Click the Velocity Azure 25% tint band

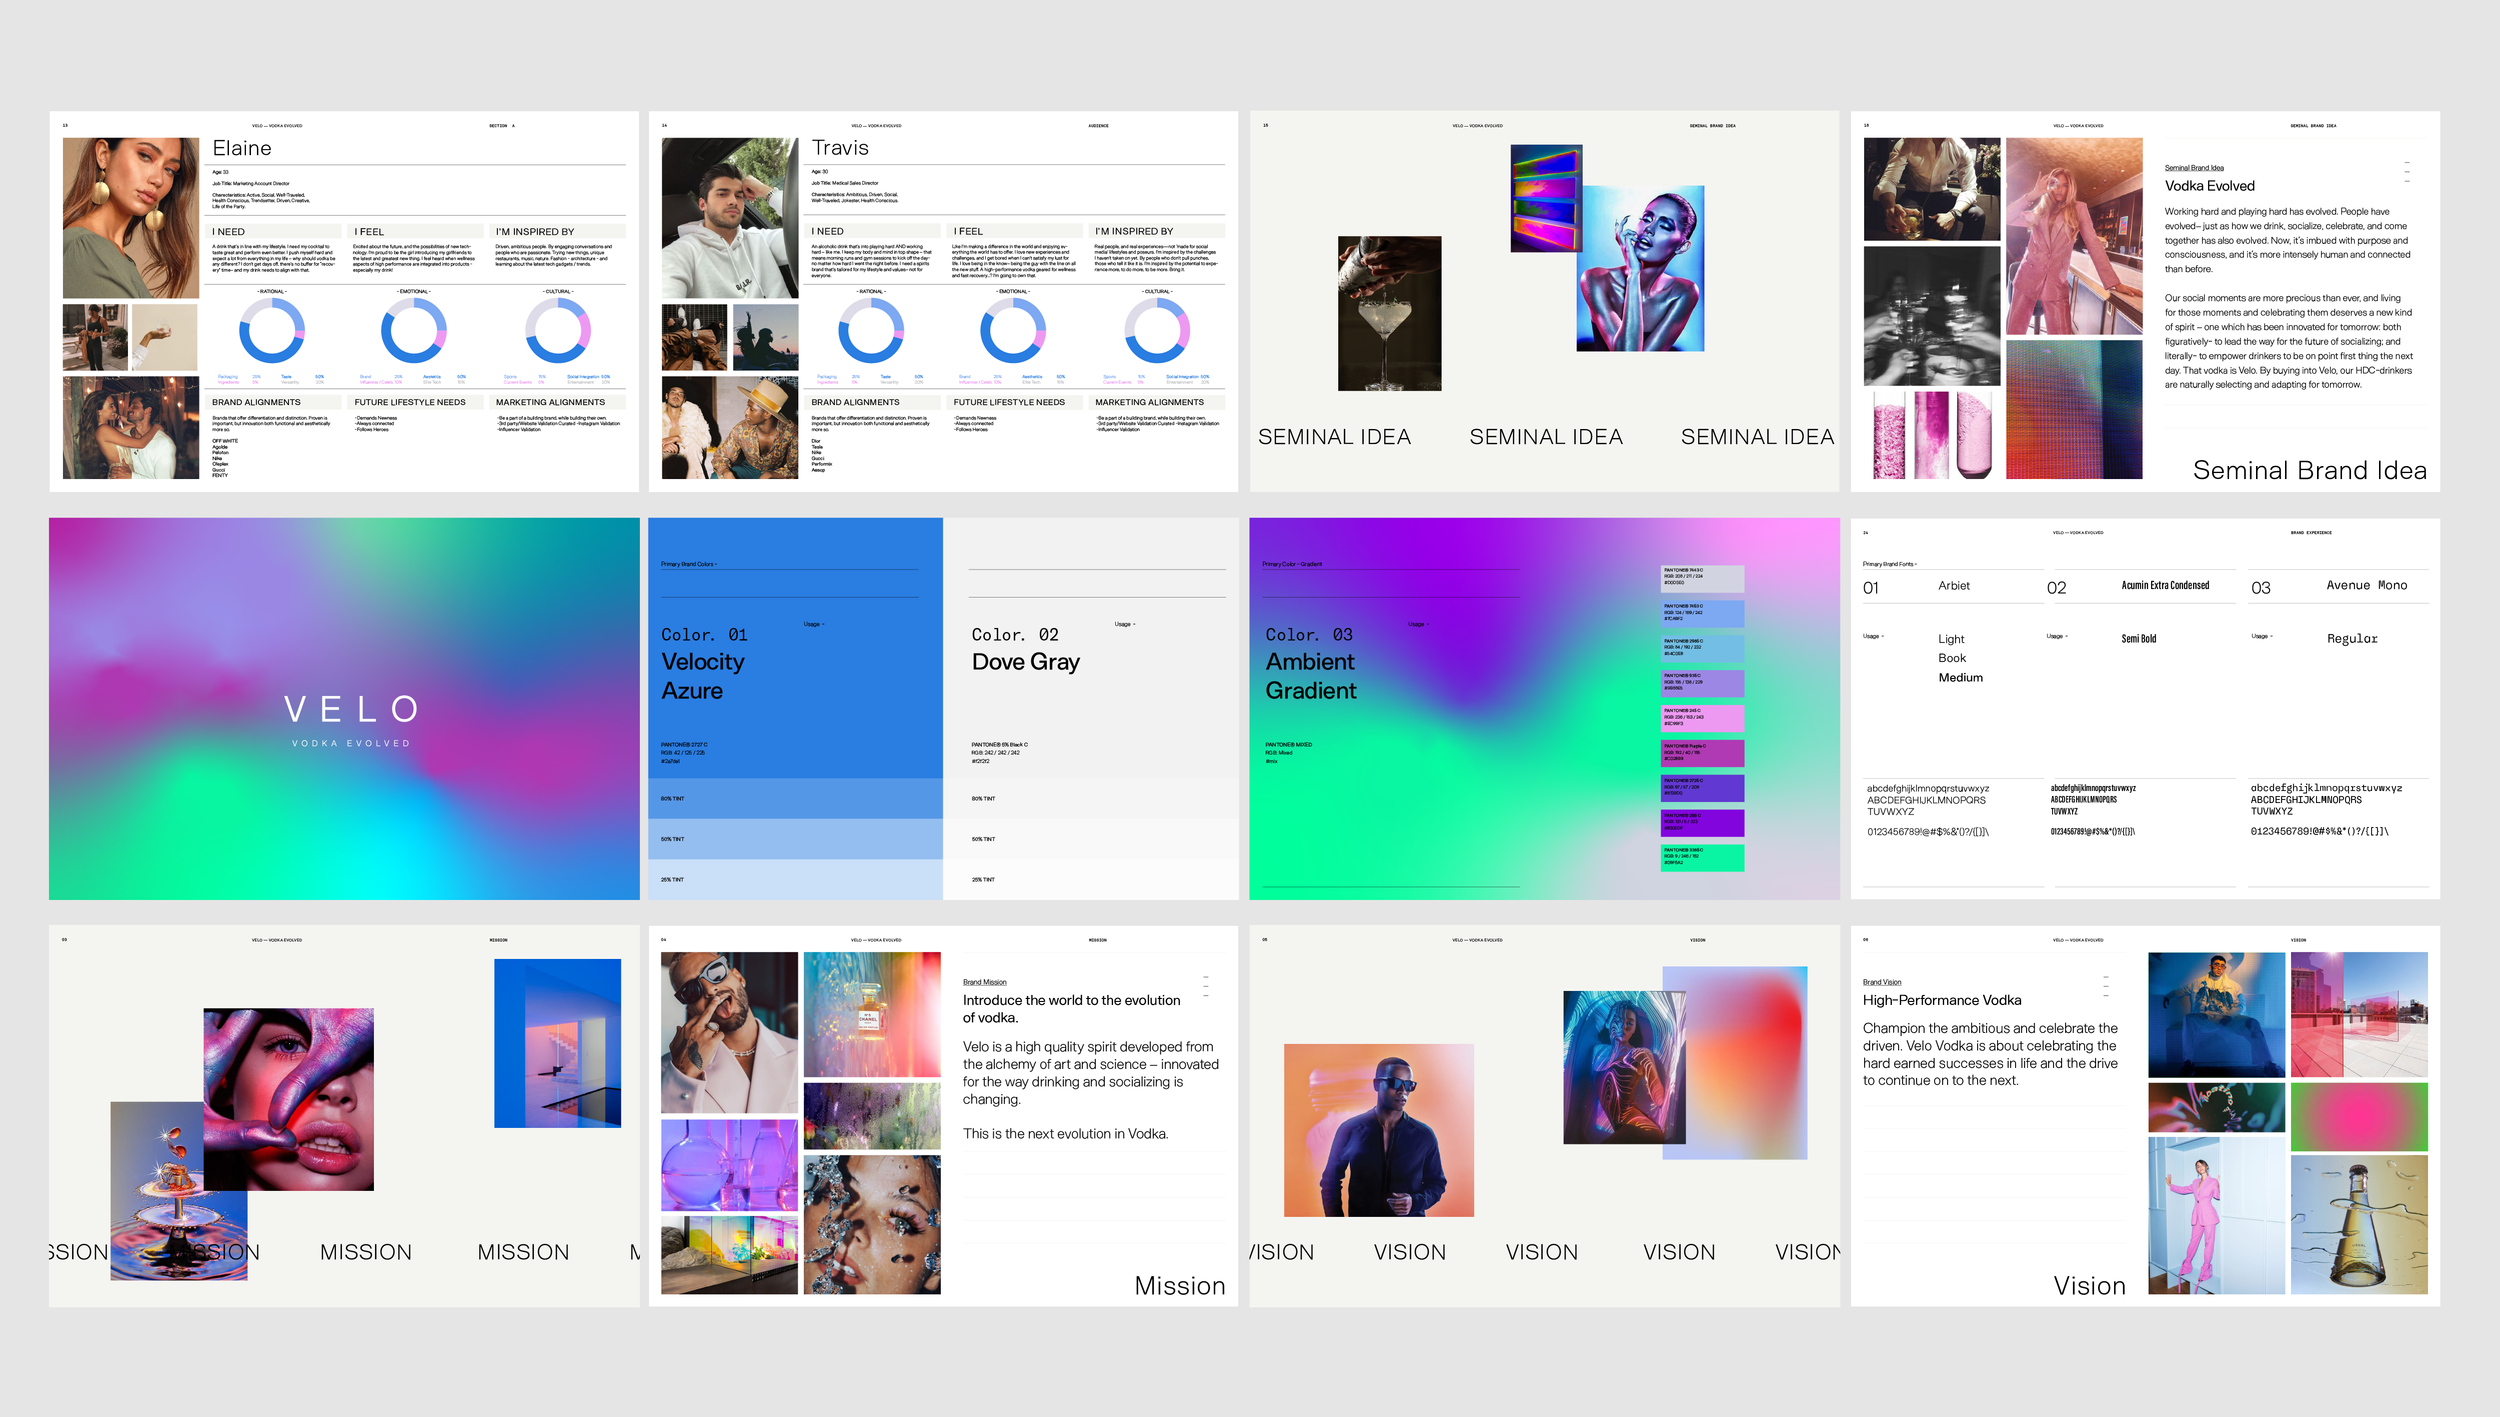[795, 879]
